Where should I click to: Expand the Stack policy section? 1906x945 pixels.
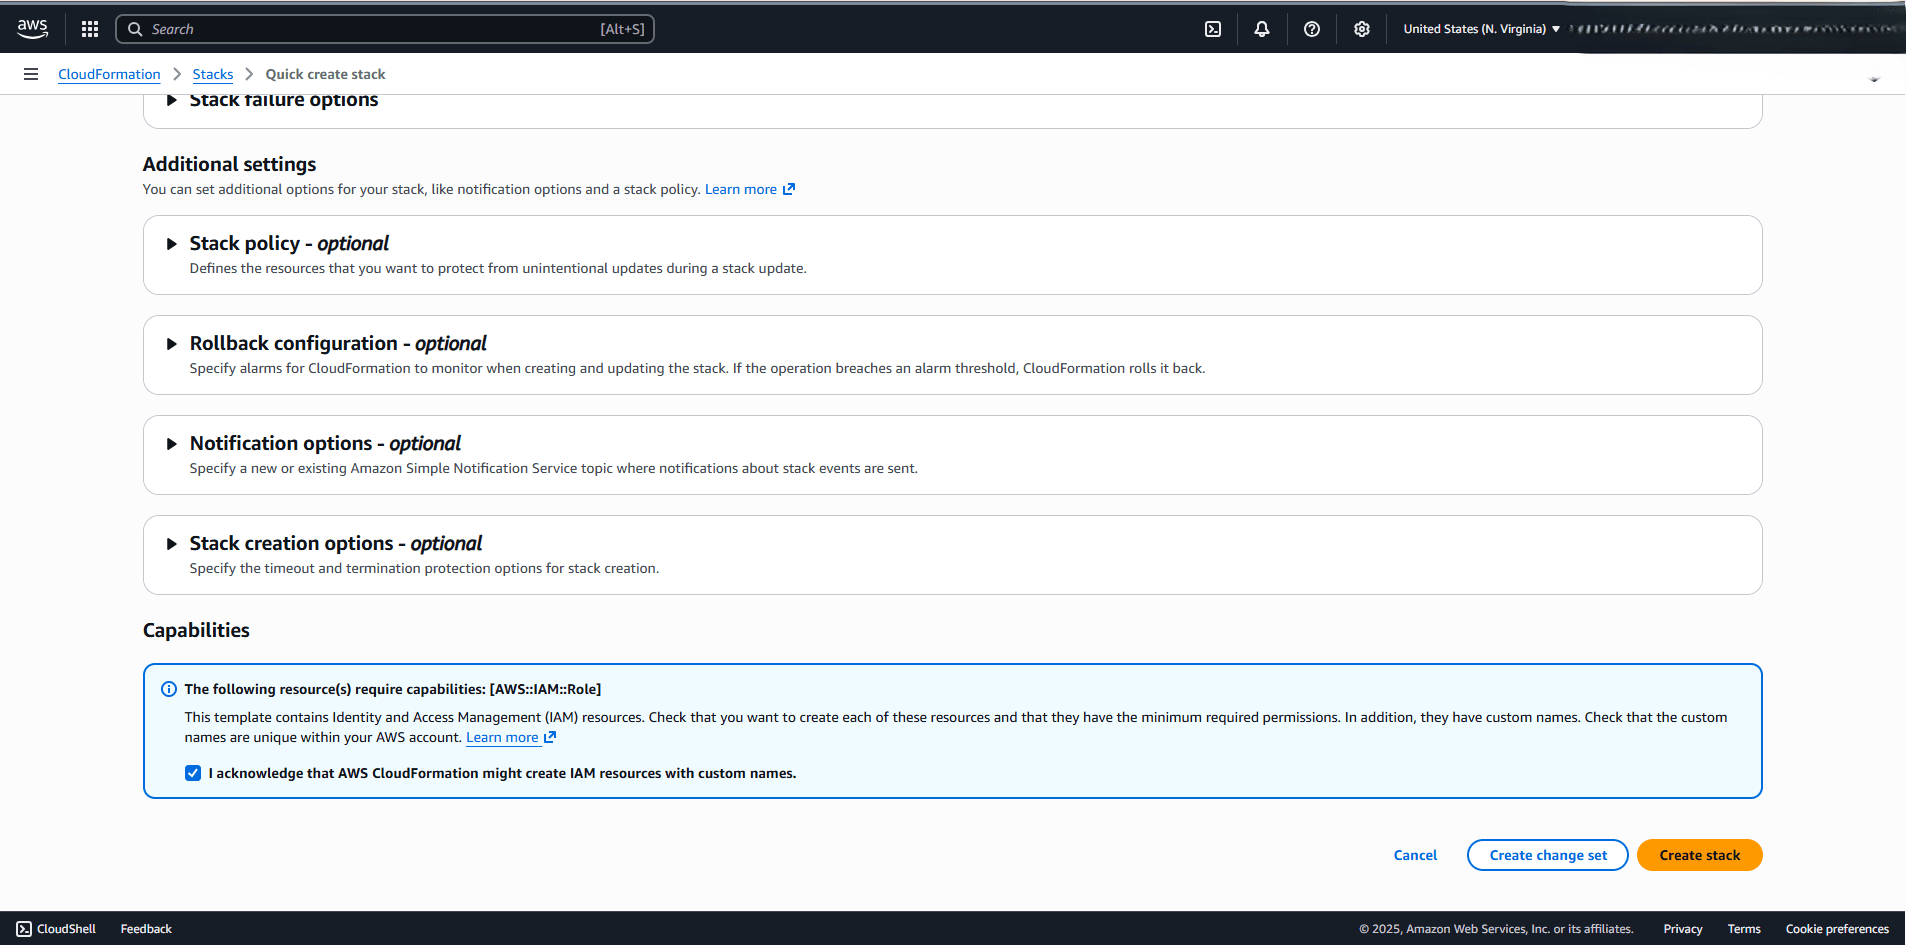(171, 243)
